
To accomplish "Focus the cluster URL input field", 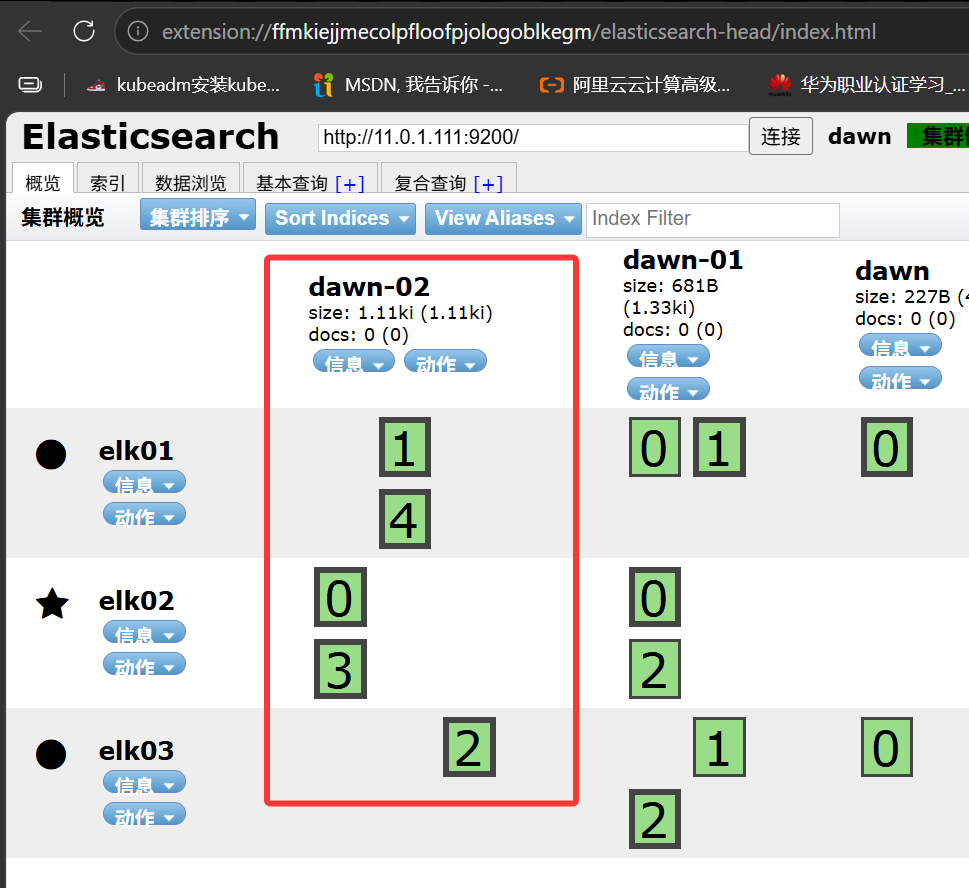I will pyautogui.click(x=533, y=137).
